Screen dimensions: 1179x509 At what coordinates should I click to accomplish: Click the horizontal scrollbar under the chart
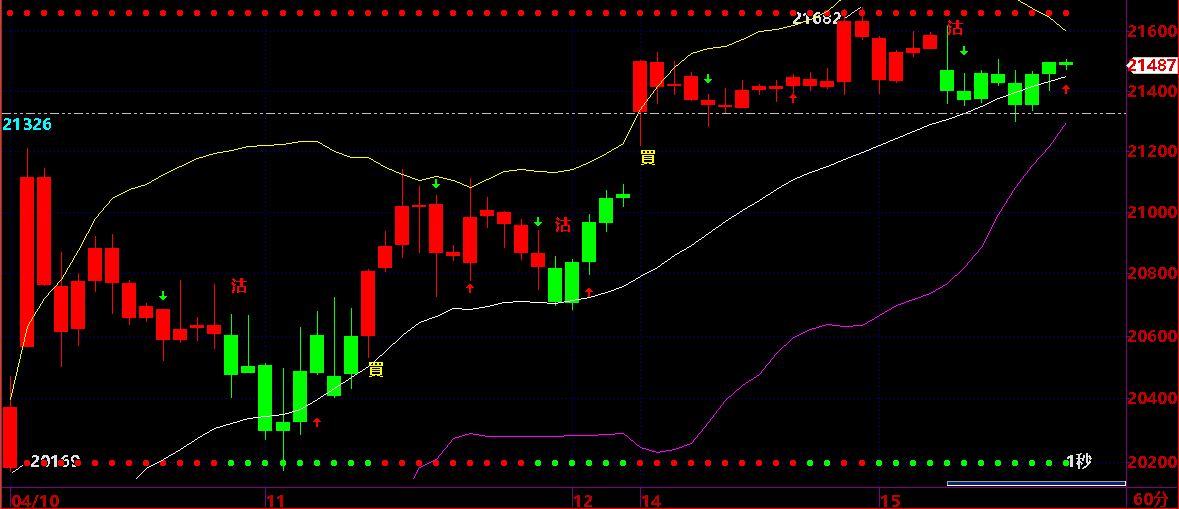click(x=1036, y=483)
